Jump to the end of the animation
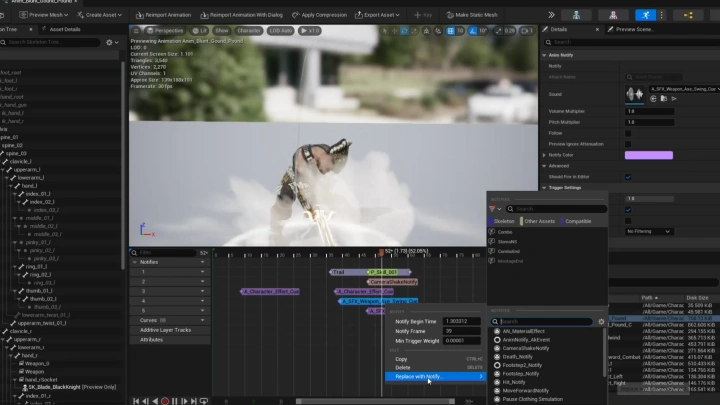720x405 pixels. click(x=194, y=401)
